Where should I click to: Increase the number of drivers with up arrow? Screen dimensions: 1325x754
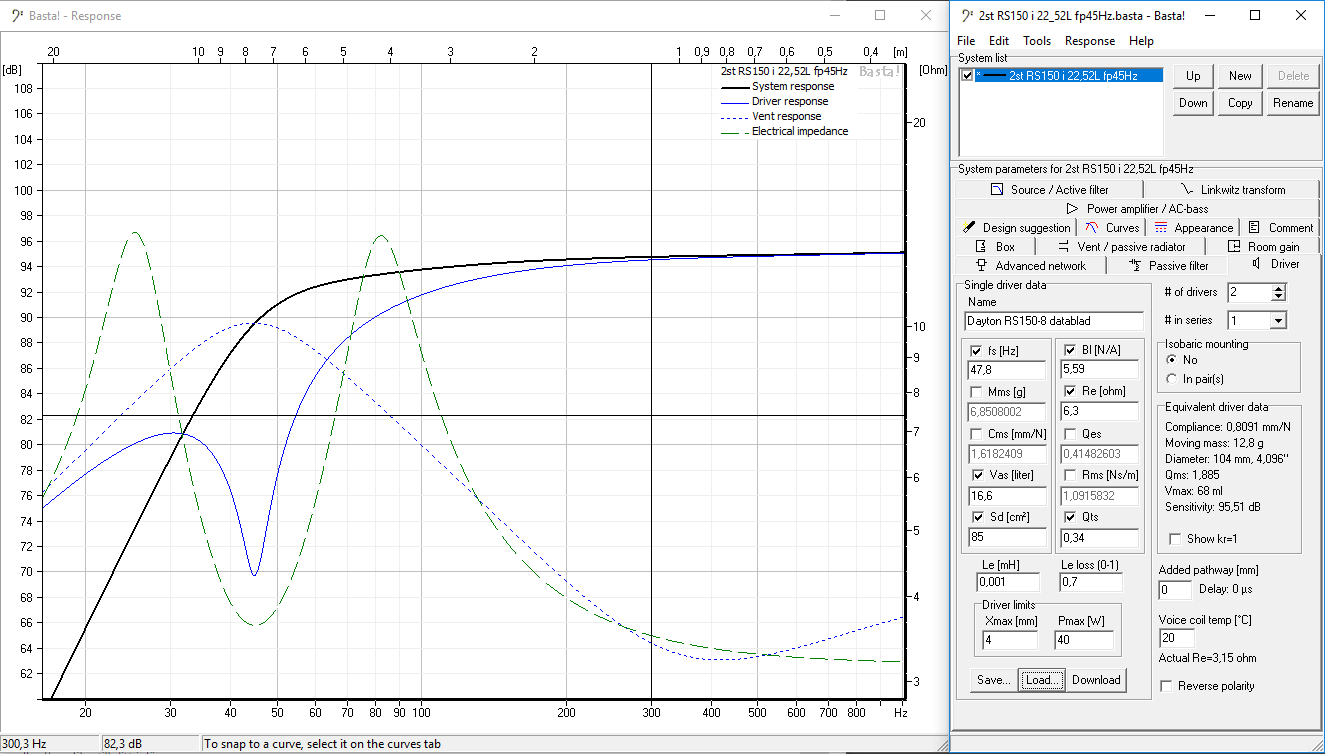point(1278,288)
